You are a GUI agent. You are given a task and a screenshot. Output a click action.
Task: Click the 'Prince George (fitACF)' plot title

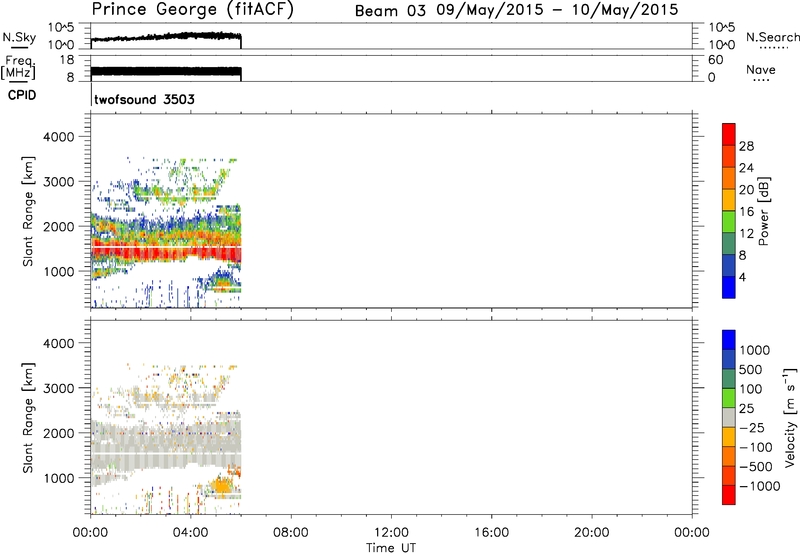pos(193,9)
